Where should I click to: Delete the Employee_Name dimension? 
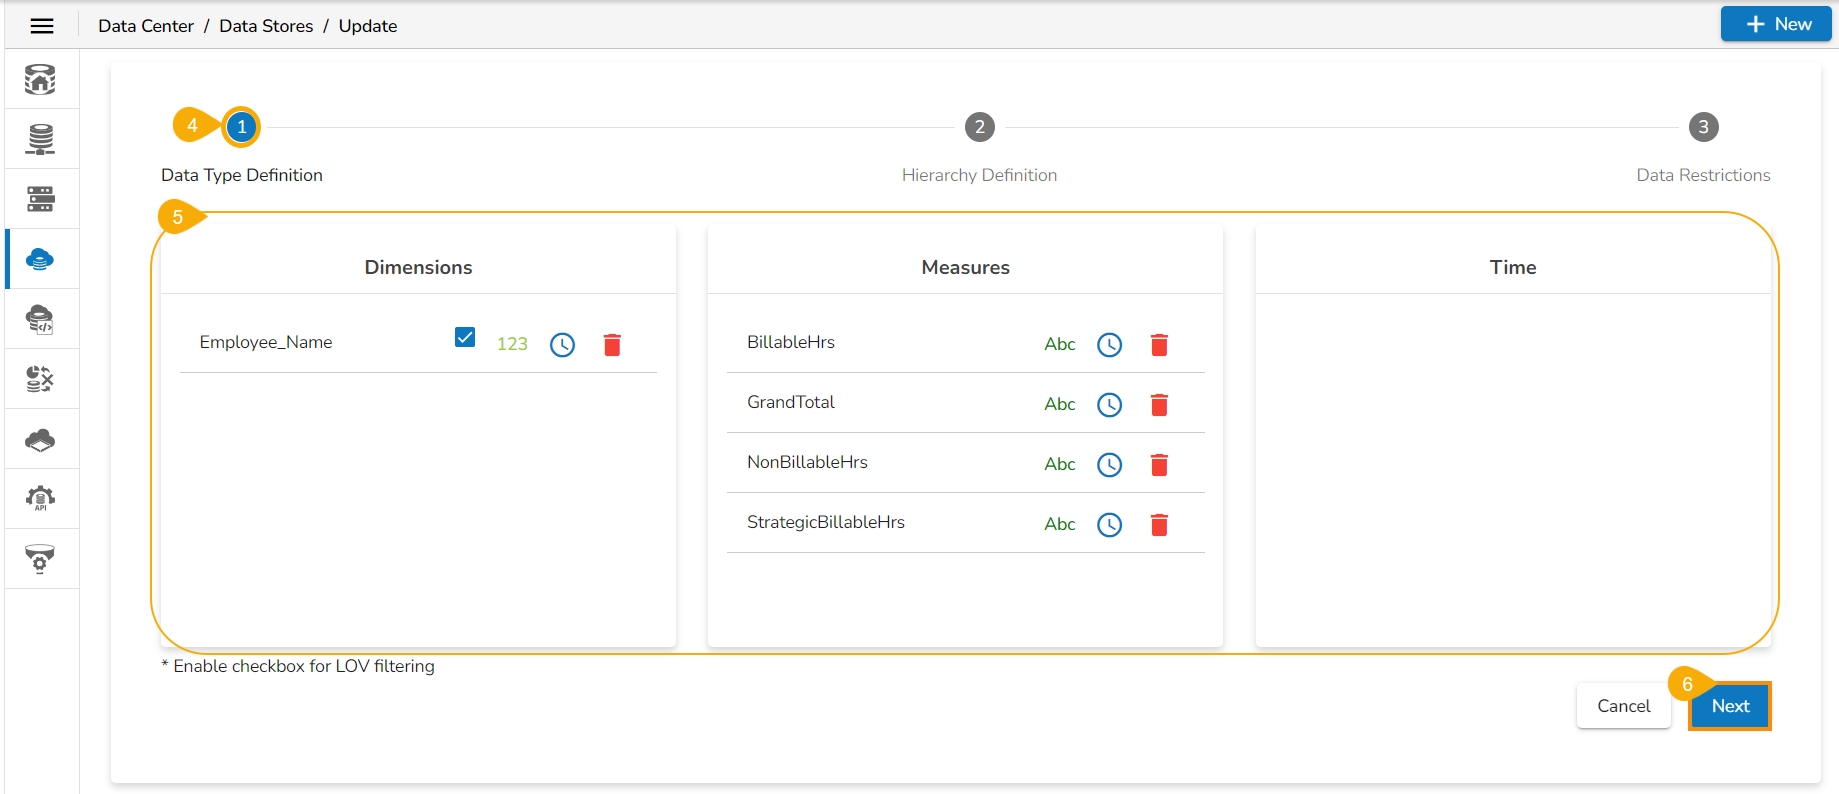tap(612, 345)
